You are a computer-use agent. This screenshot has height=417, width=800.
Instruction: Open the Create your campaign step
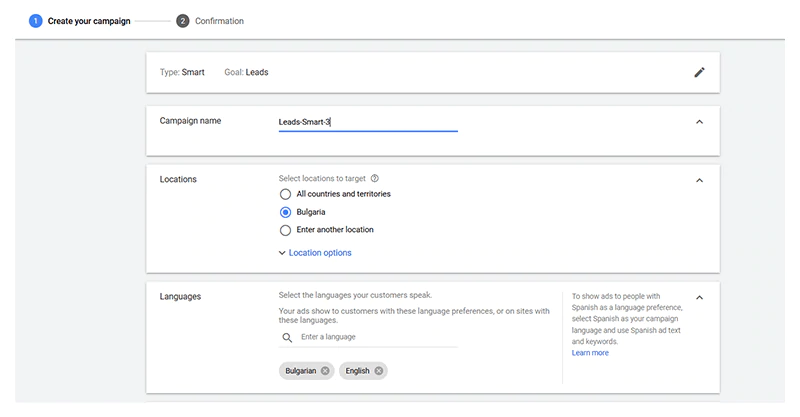(x=89, y=20)
